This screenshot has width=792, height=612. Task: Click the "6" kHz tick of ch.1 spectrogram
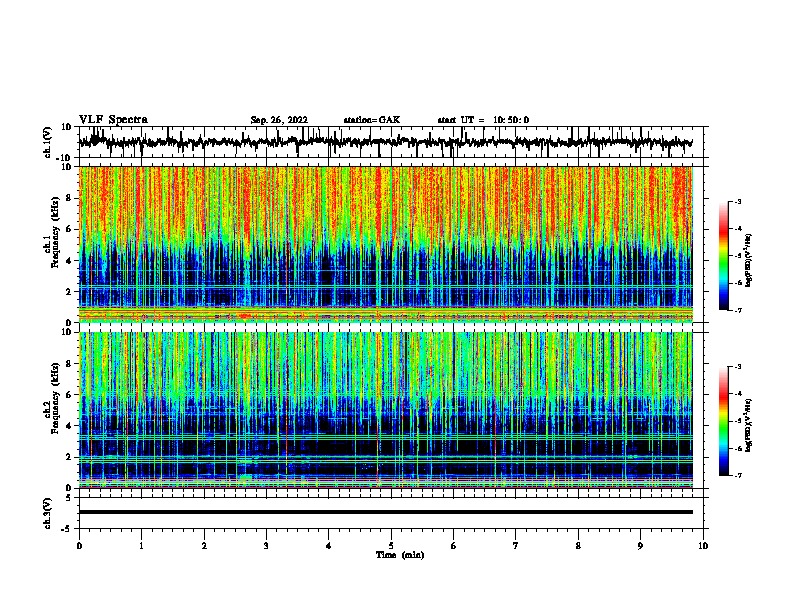69,229
